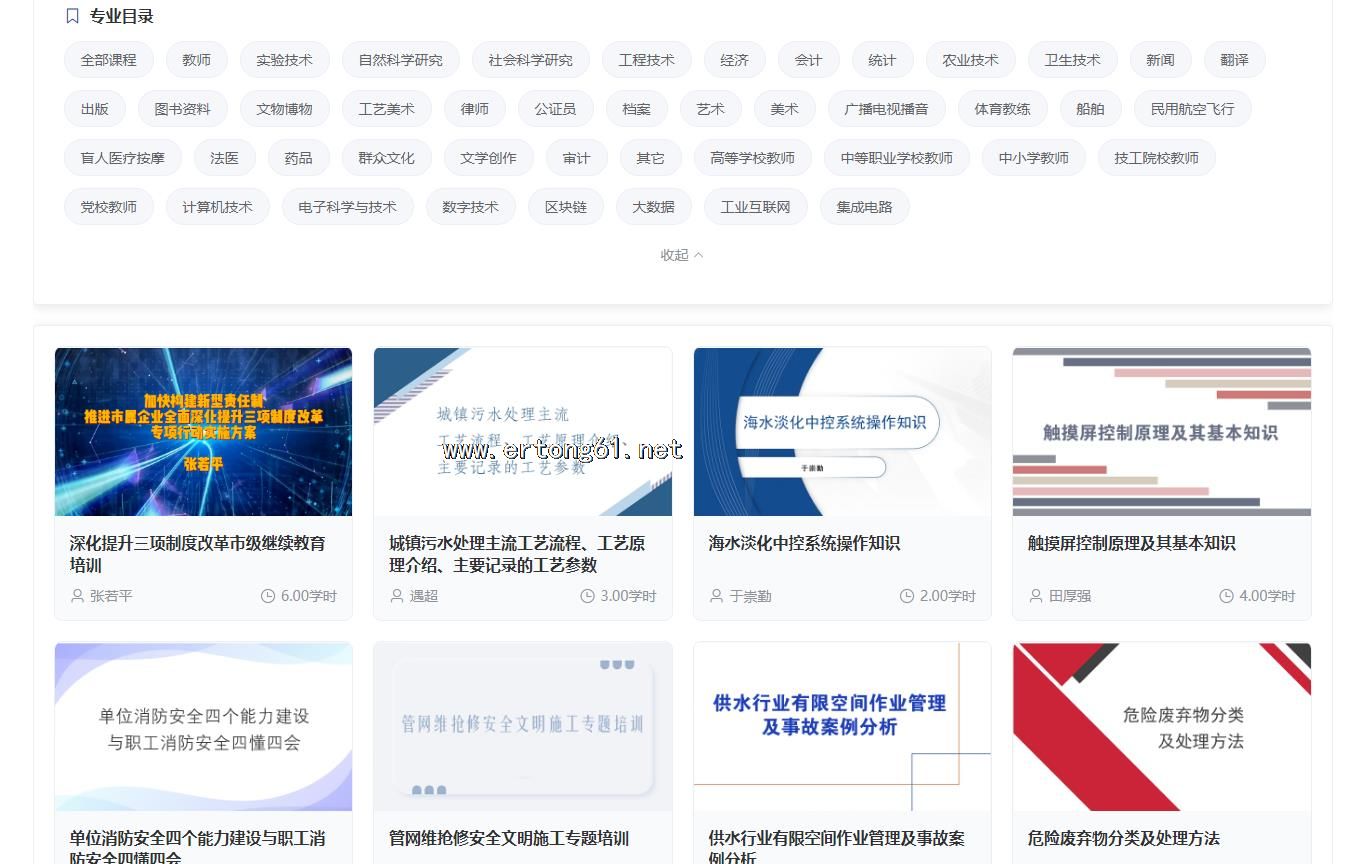Click the person icon next to 遇超
Viewport: 1366px width, 864px height.
pyautogui.click(x=396, y=596)
